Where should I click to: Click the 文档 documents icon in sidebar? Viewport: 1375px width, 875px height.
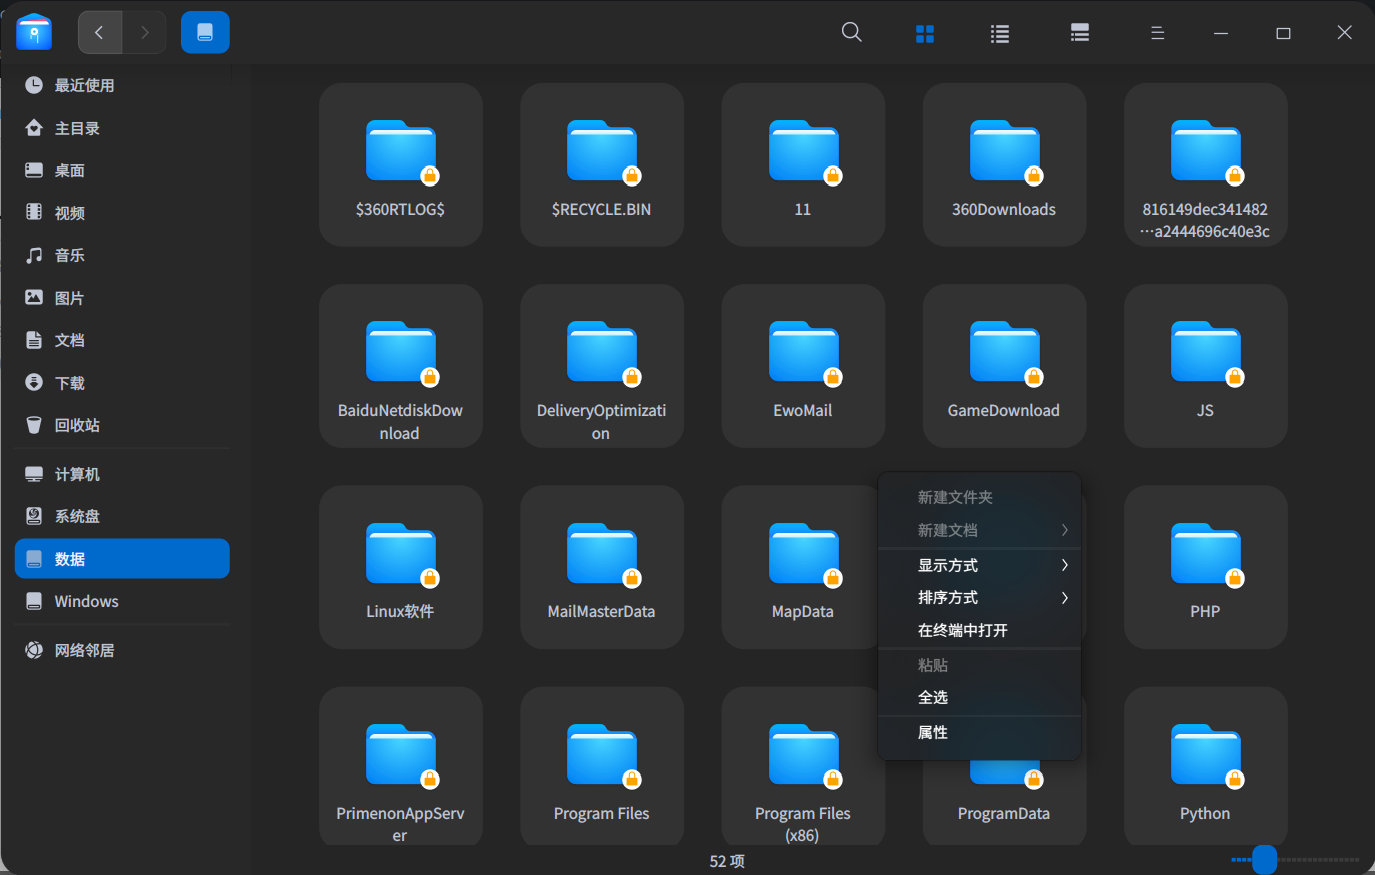point(34,340)
